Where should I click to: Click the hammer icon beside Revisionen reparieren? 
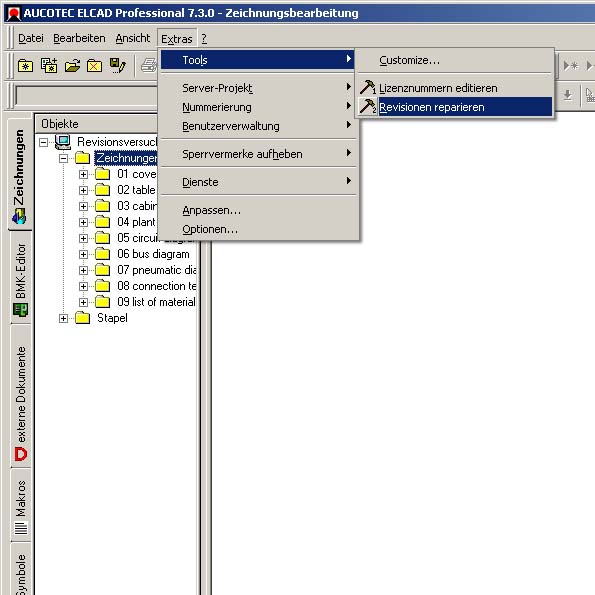[x=367, y=106]
